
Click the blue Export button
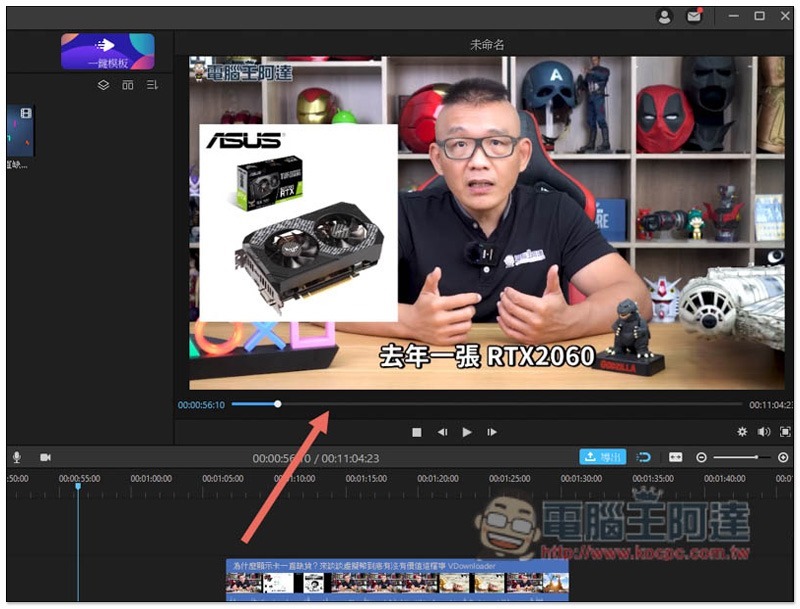pos(603,456)
